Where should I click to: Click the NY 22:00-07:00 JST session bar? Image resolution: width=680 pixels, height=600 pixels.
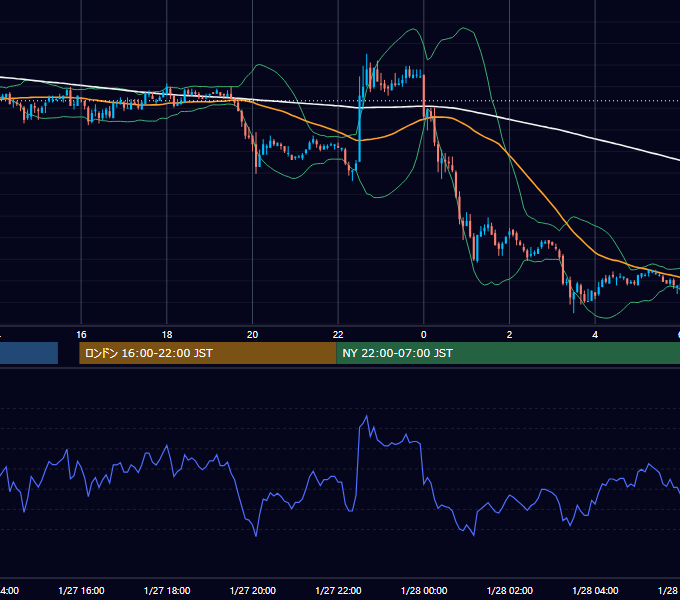pyautogui.click(x=508, y=353)
